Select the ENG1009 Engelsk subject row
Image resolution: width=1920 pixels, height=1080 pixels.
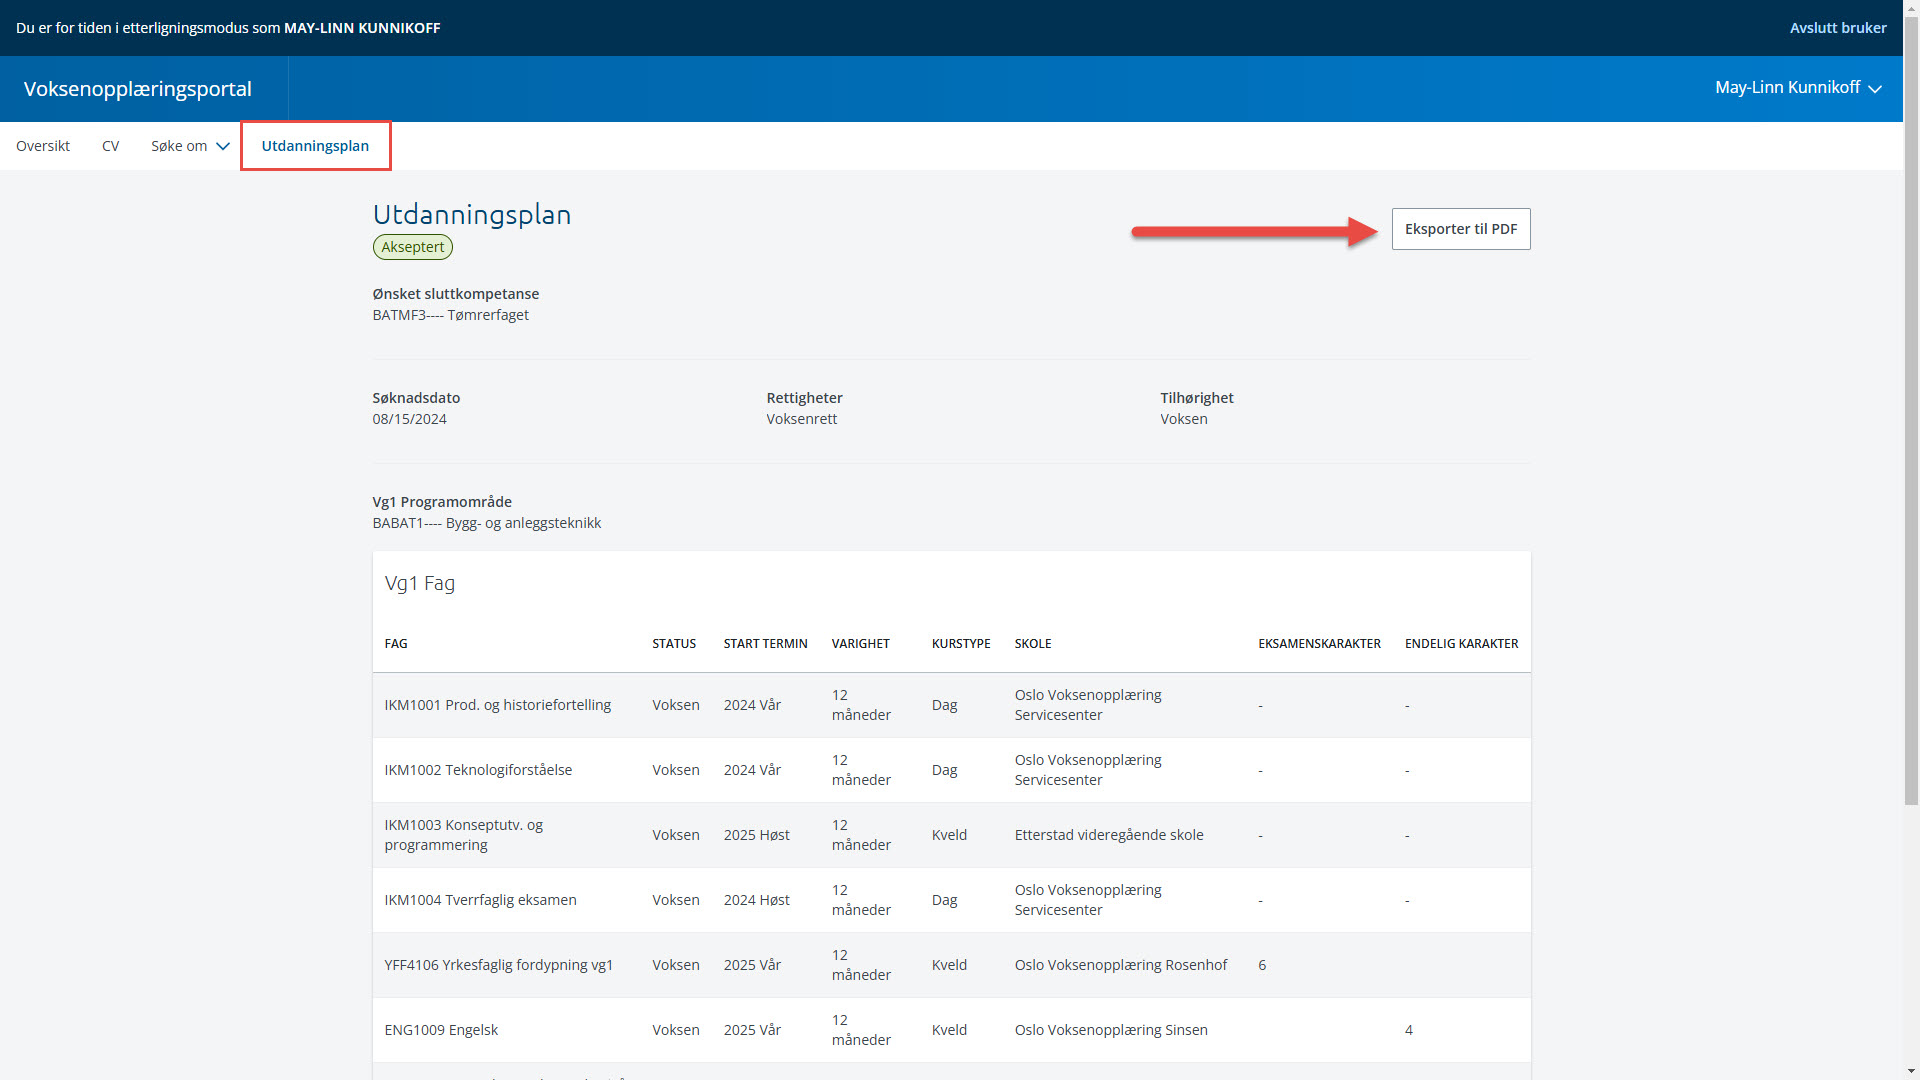pos(441,1030)
